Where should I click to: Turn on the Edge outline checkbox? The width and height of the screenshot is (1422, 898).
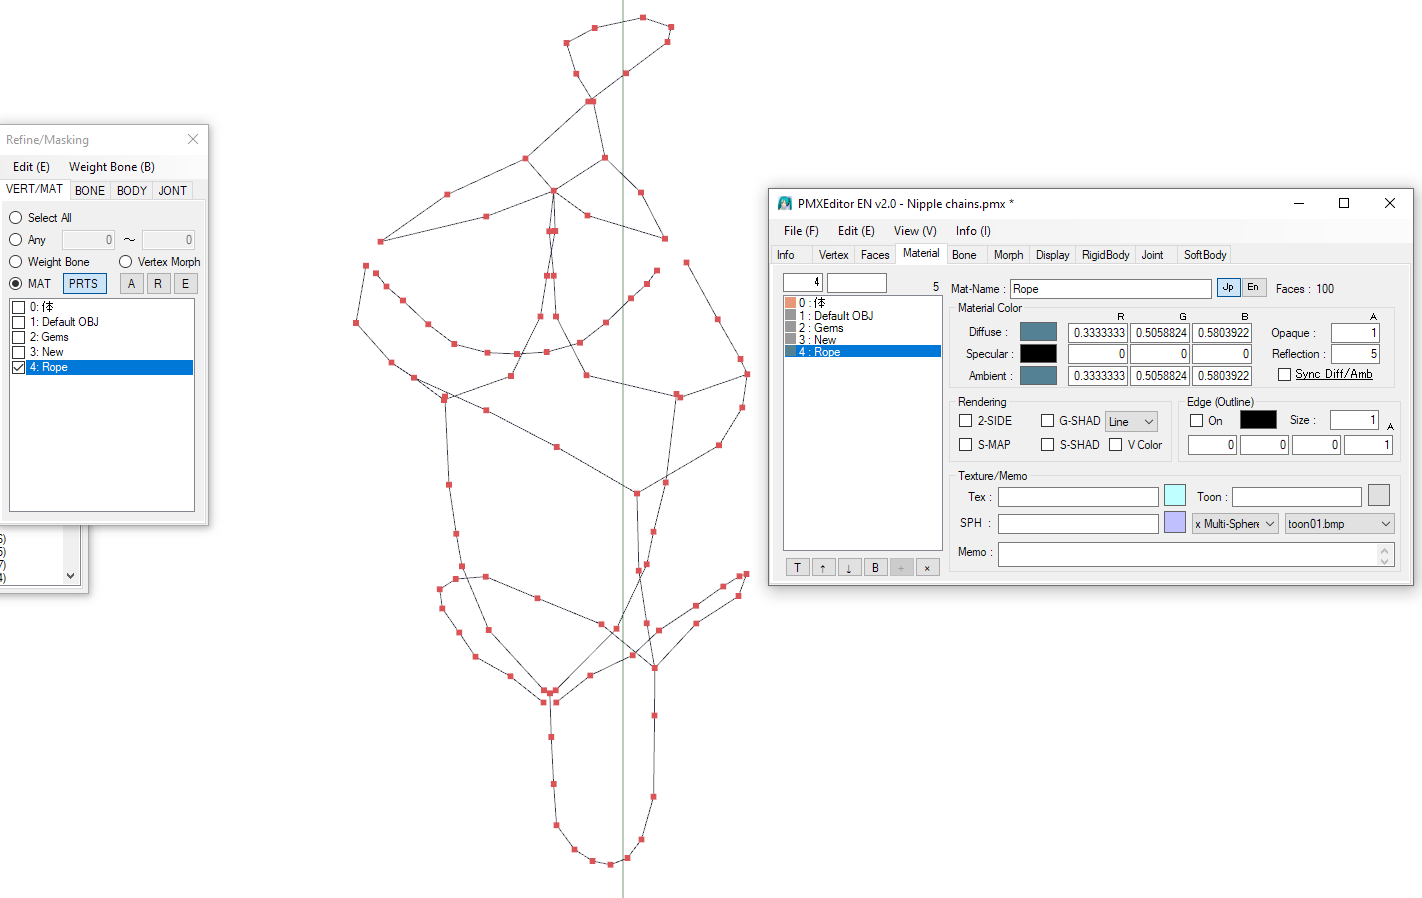(1197, 421)
